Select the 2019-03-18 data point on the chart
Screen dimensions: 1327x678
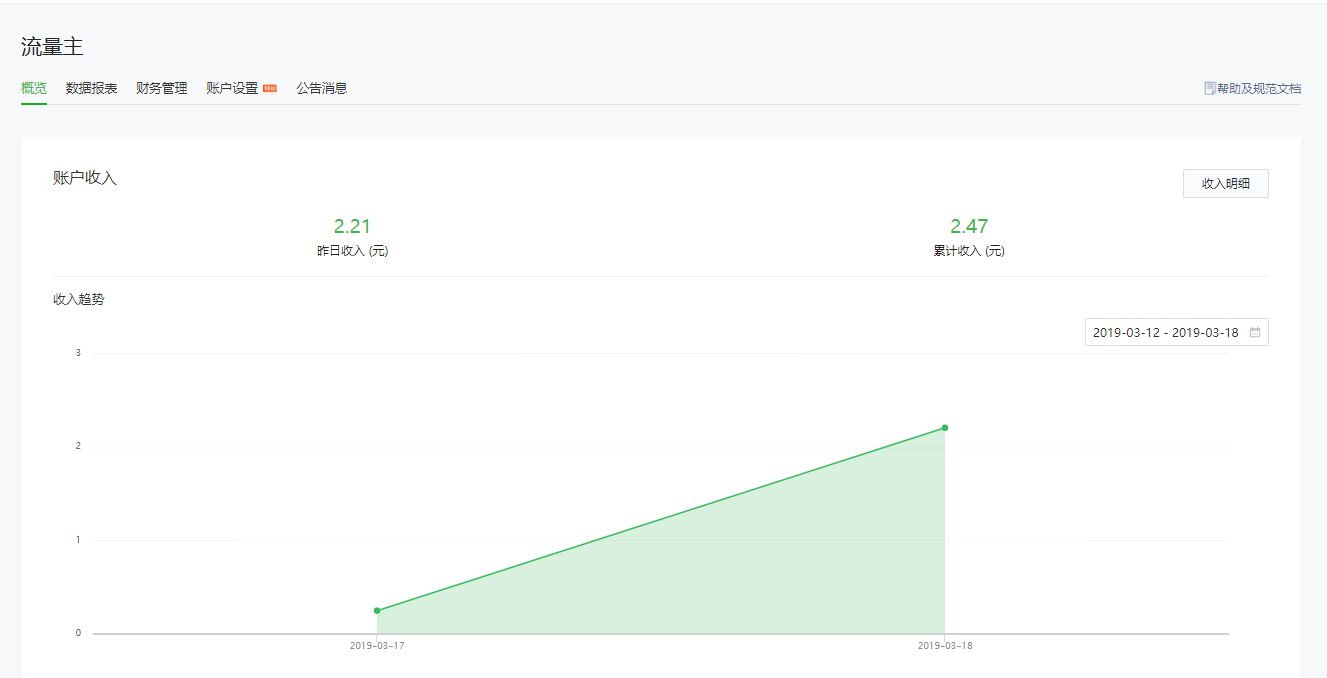[945, 428]
